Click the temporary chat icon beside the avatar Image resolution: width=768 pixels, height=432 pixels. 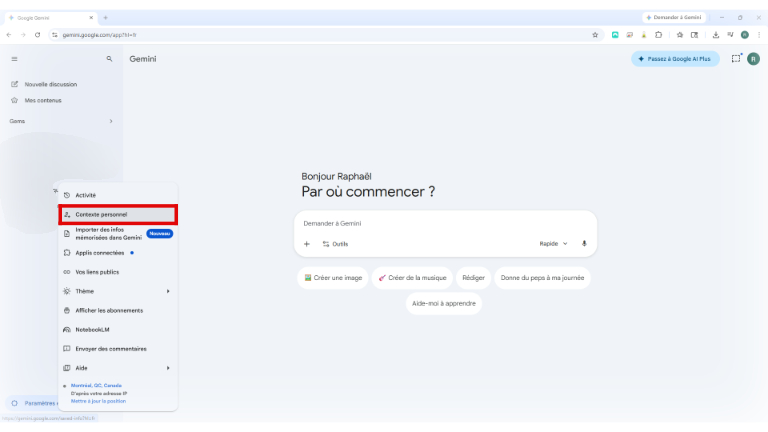click(736, 59)
